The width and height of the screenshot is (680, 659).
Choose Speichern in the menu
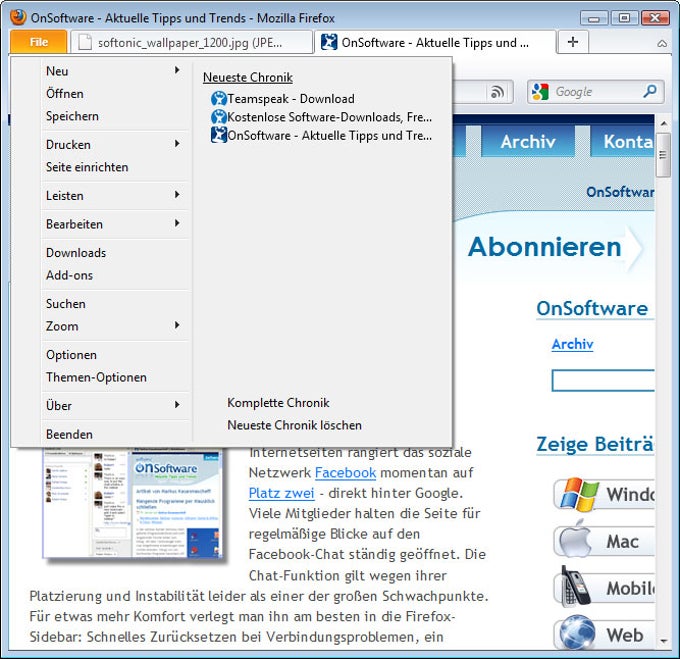[x=72, y=116]
